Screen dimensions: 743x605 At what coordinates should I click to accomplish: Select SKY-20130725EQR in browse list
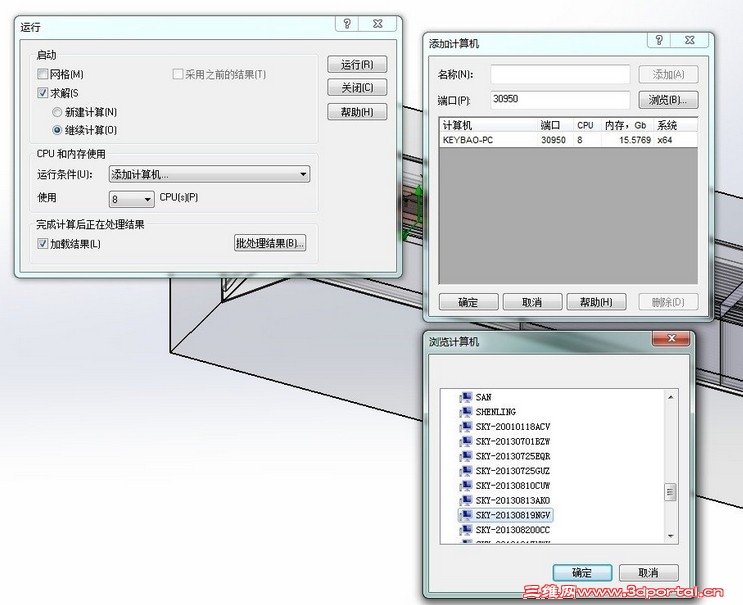[x=513, y=456]
